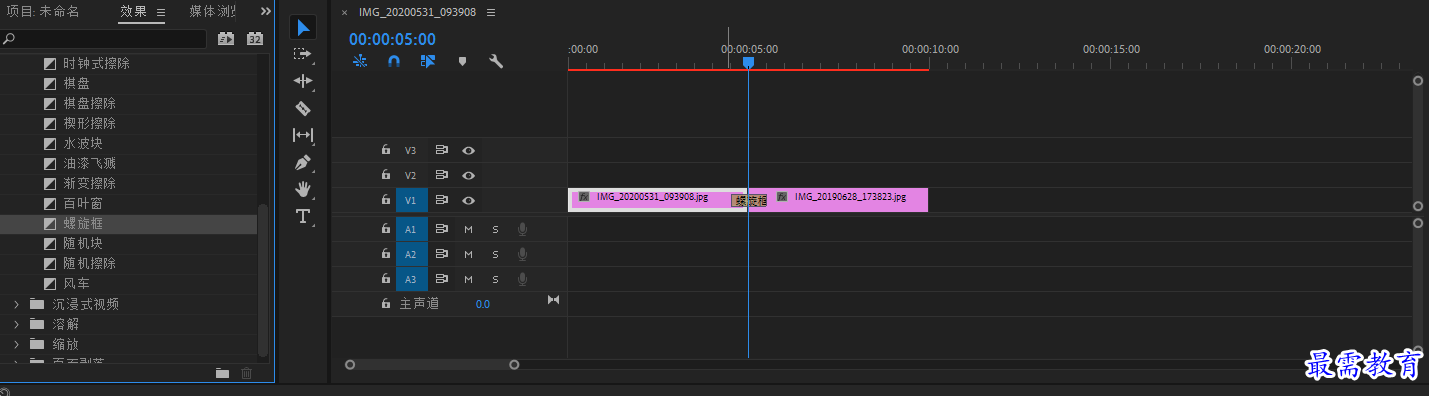Screen dimensions: 1429x396
Task: Click the blue playhead marker on ruler
Action: pos(748,62)
